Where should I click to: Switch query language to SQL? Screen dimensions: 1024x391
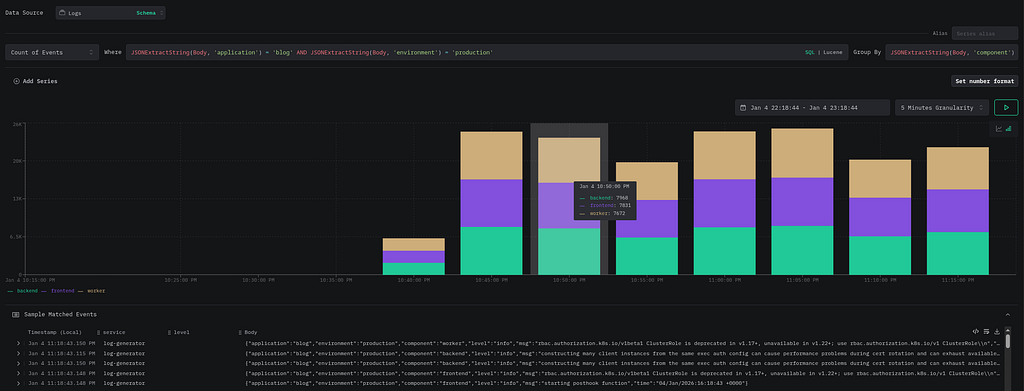coord(810,52)
